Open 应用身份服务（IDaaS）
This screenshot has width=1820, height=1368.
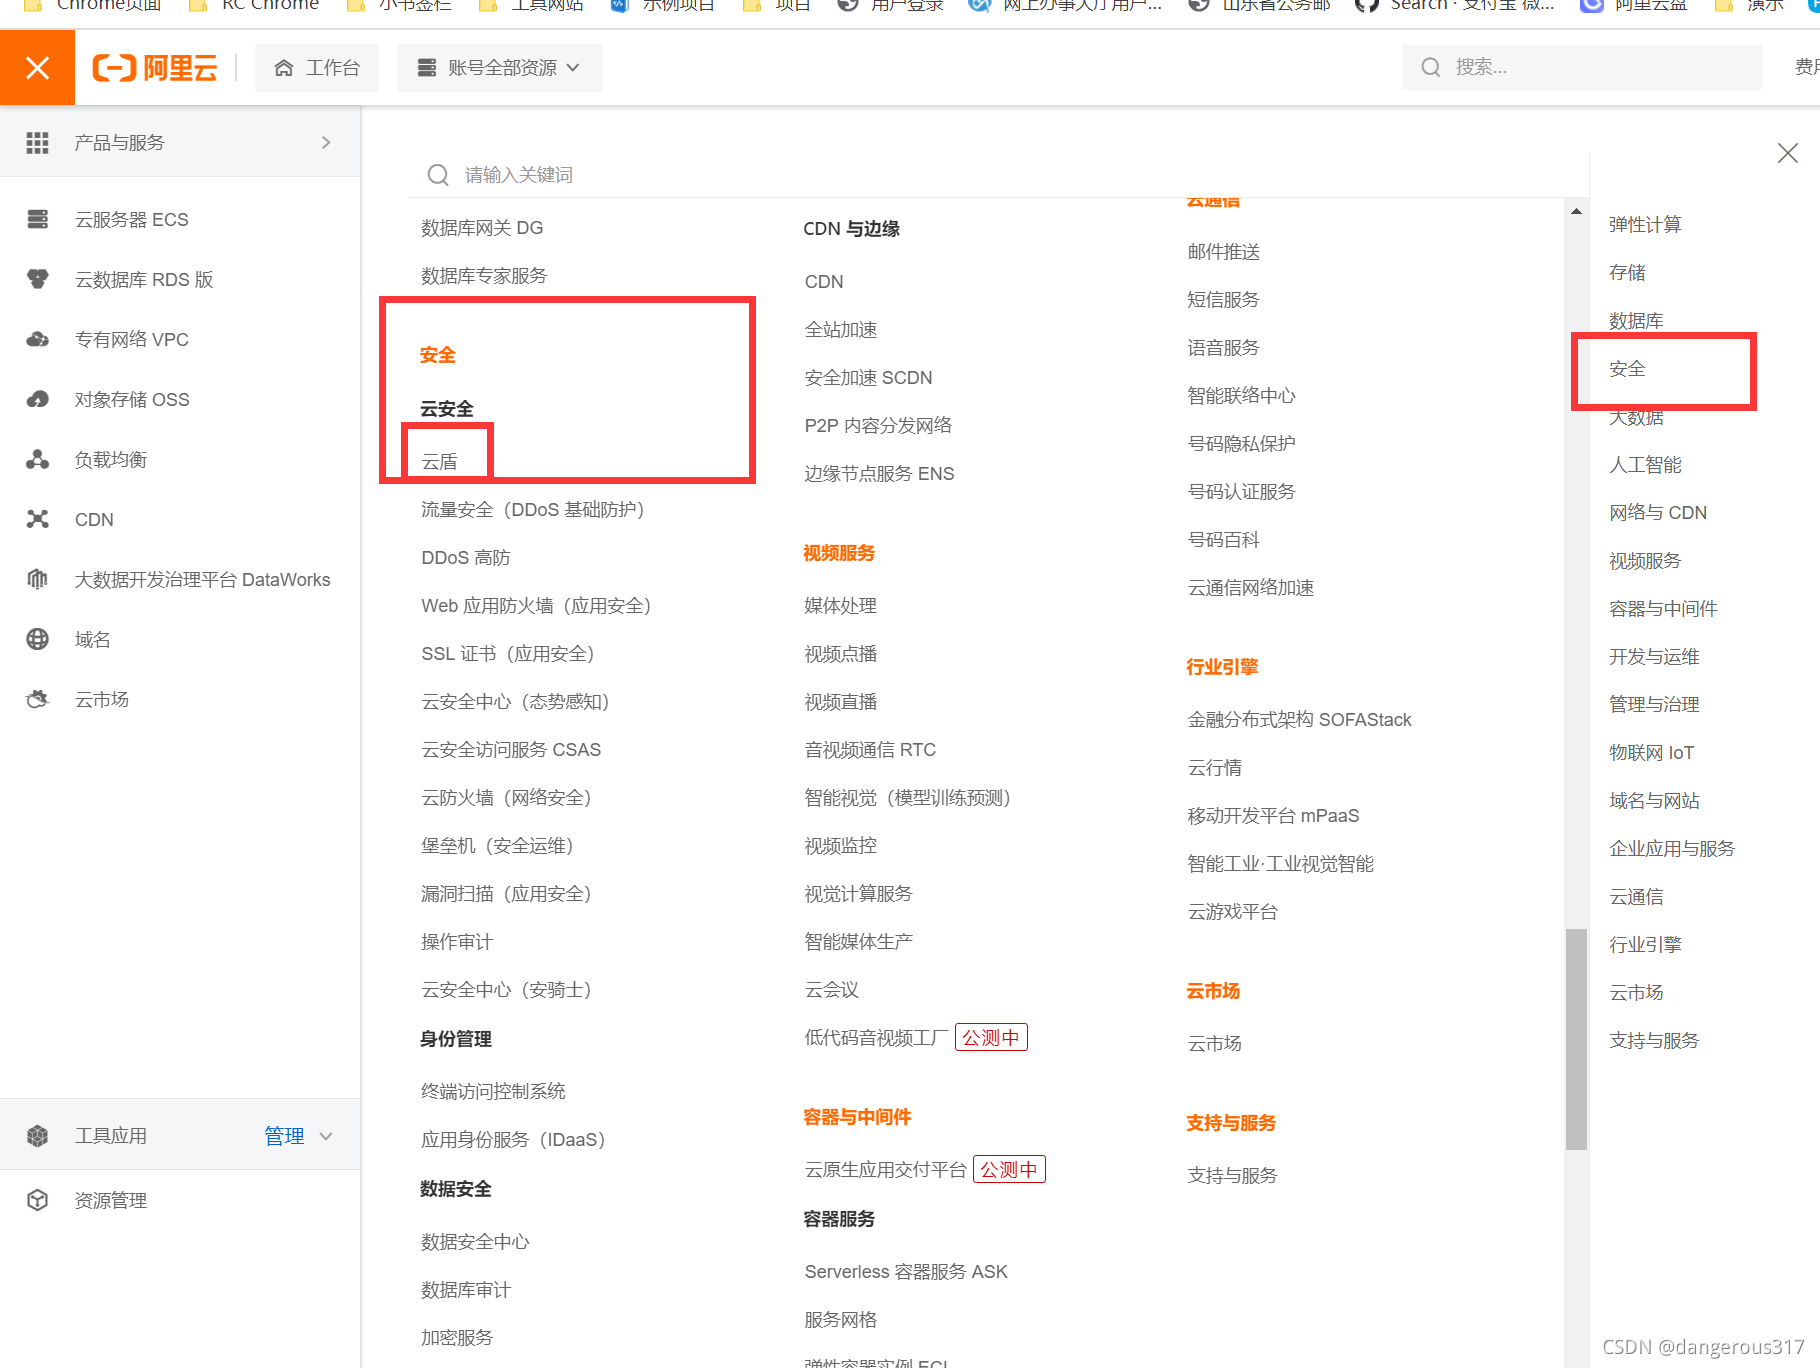point(513,1140)
